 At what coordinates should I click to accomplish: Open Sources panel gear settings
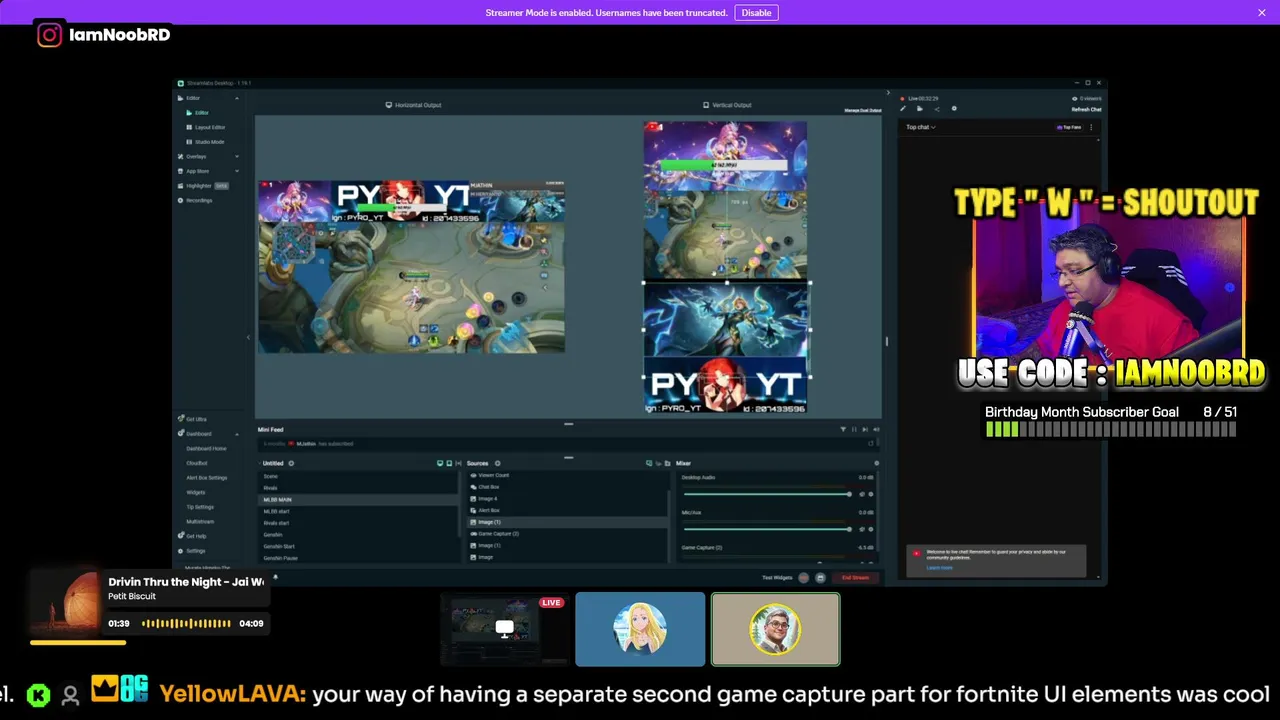tap(498, 463)
